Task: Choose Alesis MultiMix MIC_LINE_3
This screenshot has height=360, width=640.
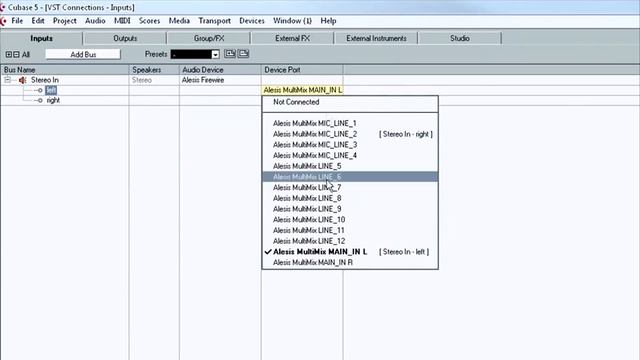Action: pos(350,144)
